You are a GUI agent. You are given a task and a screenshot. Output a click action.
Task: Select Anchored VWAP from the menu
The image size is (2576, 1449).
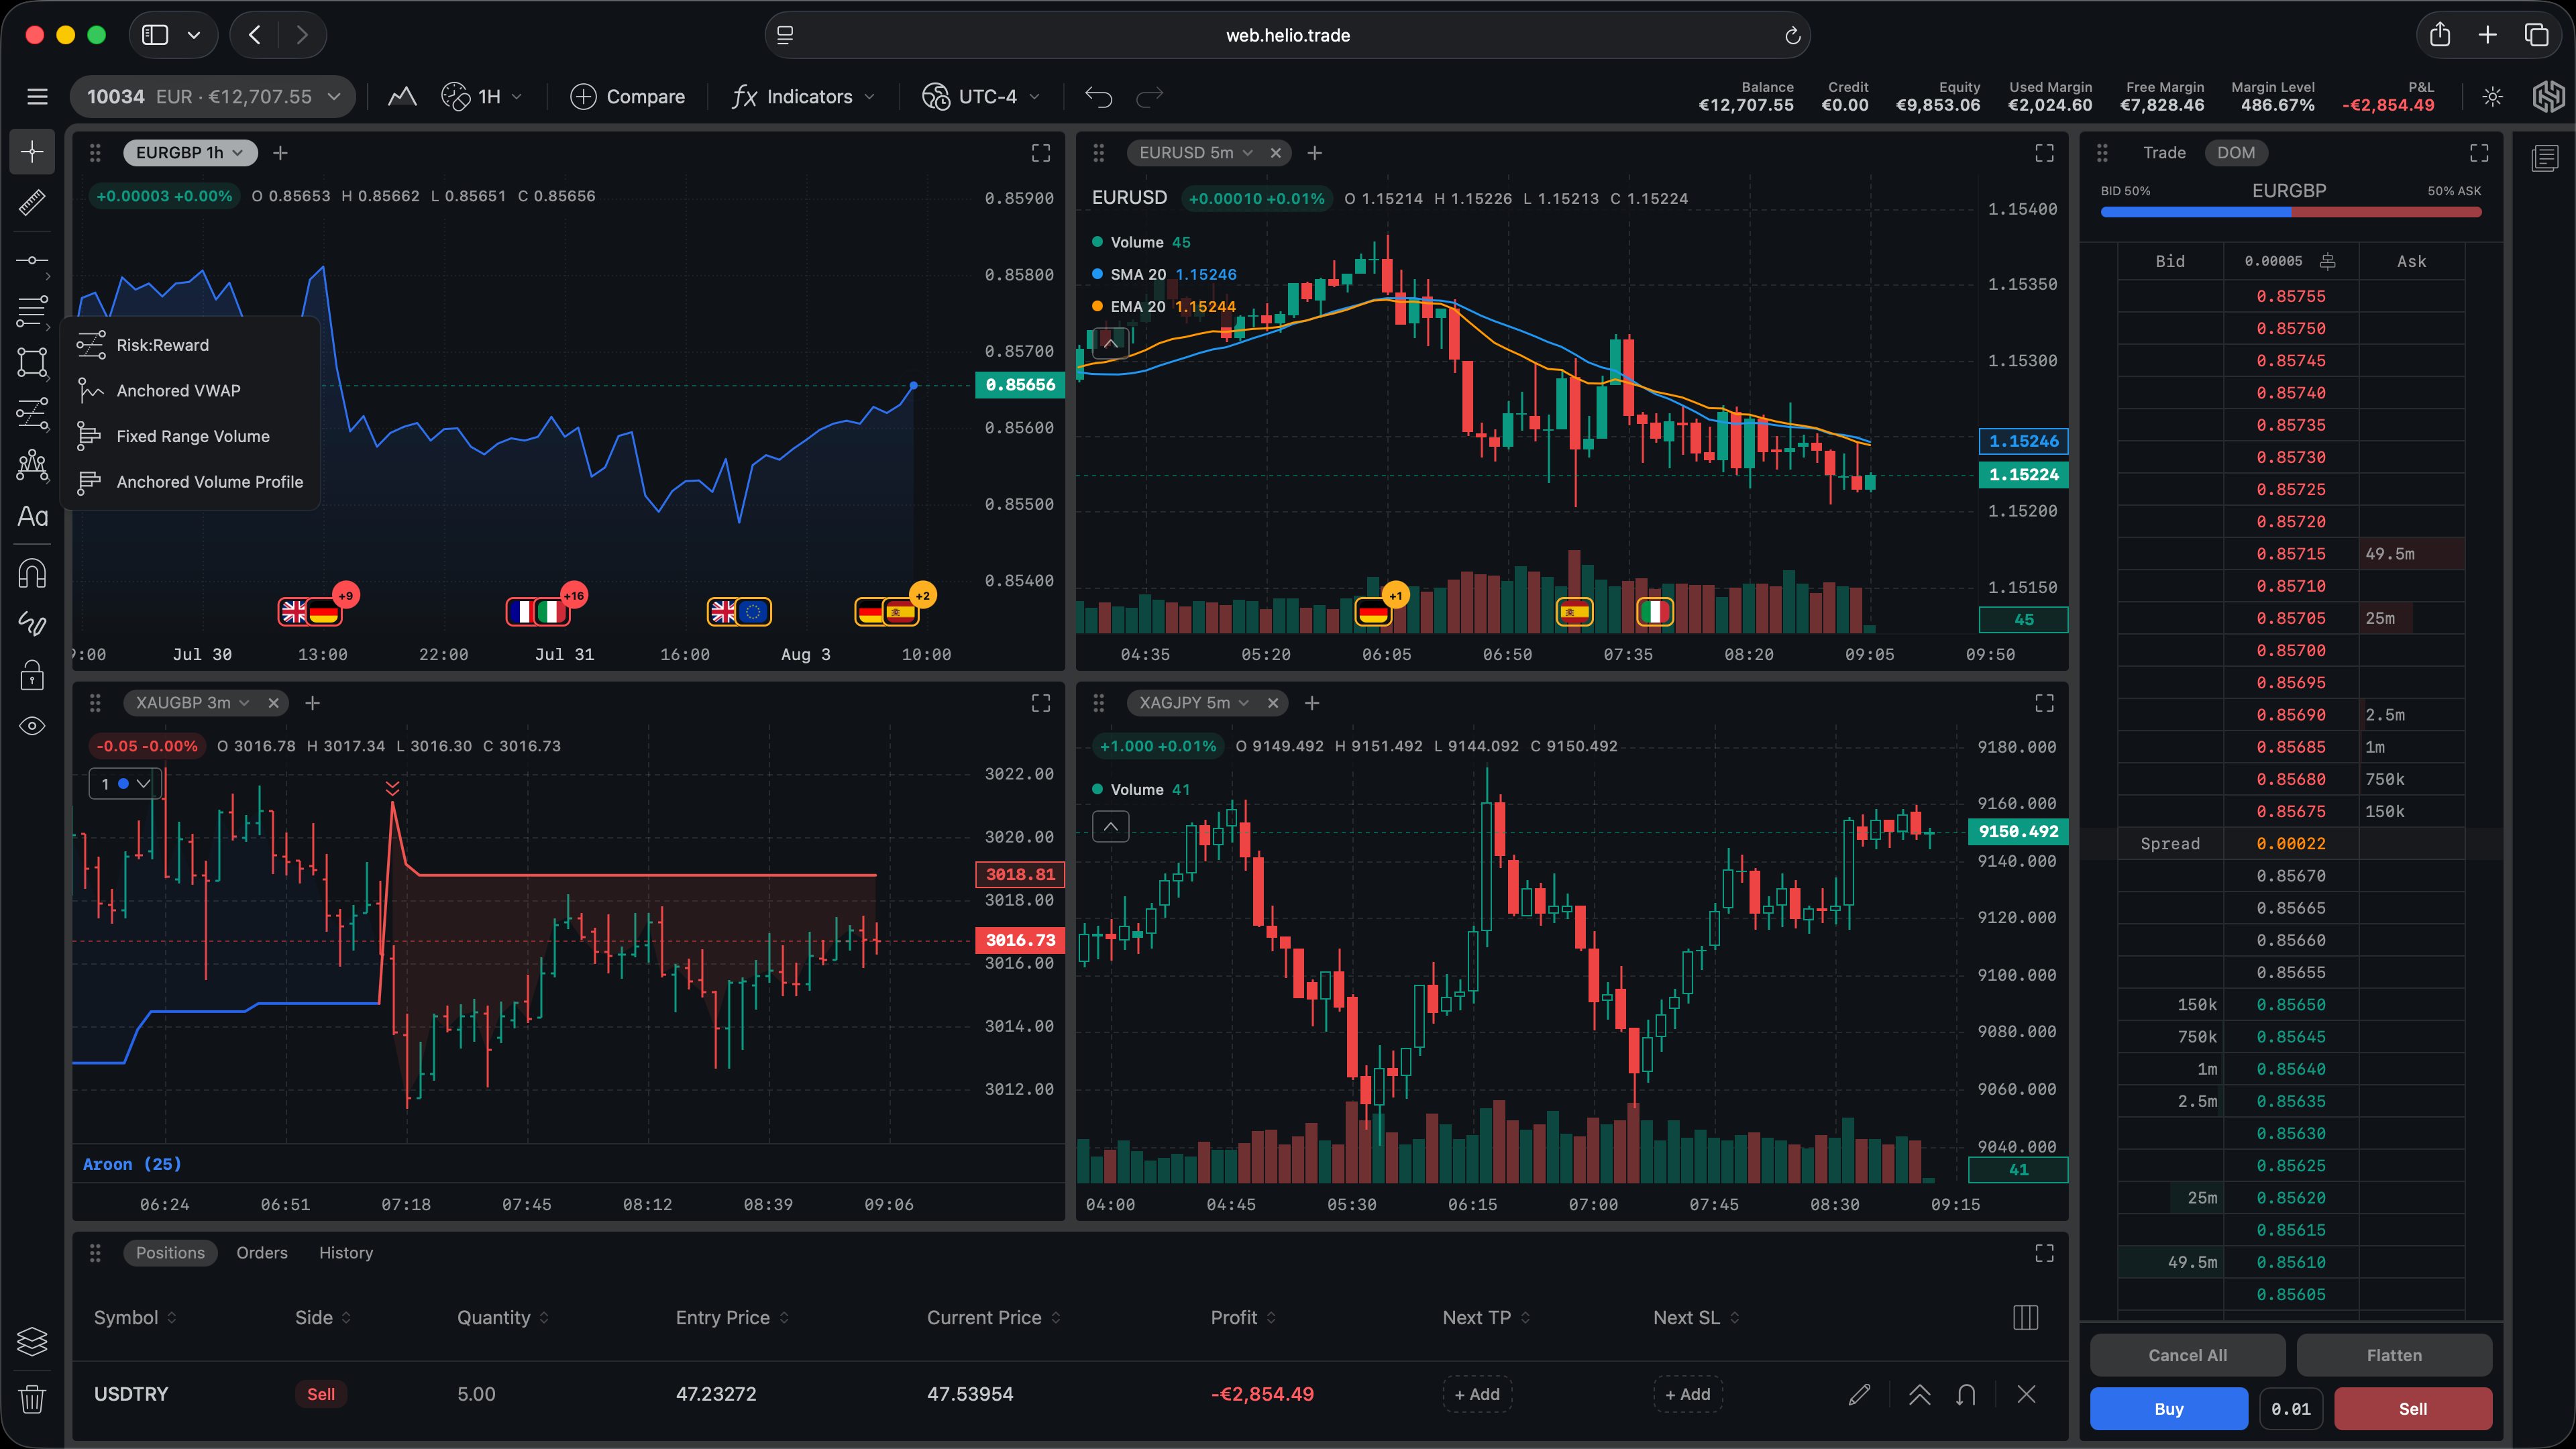[178, 391]
